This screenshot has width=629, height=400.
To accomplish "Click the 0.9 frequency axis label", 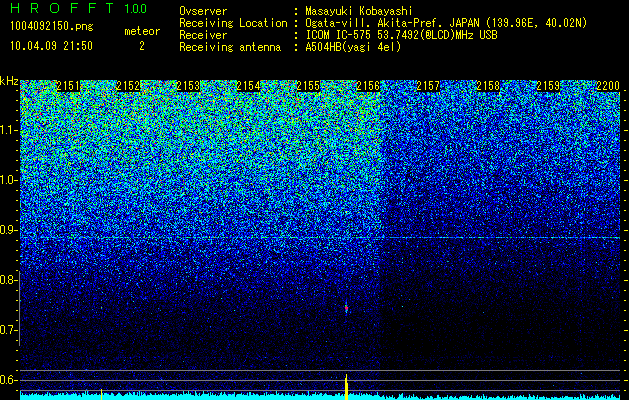I will 8,230.
